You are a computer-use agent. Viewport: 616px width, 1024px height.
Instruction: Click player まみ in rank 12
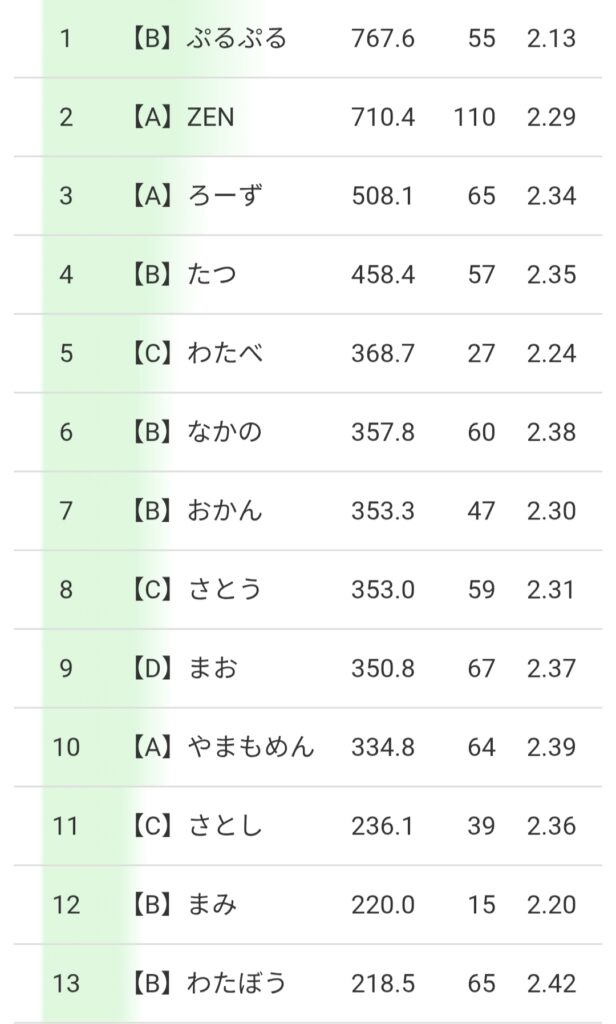(212, 905)
